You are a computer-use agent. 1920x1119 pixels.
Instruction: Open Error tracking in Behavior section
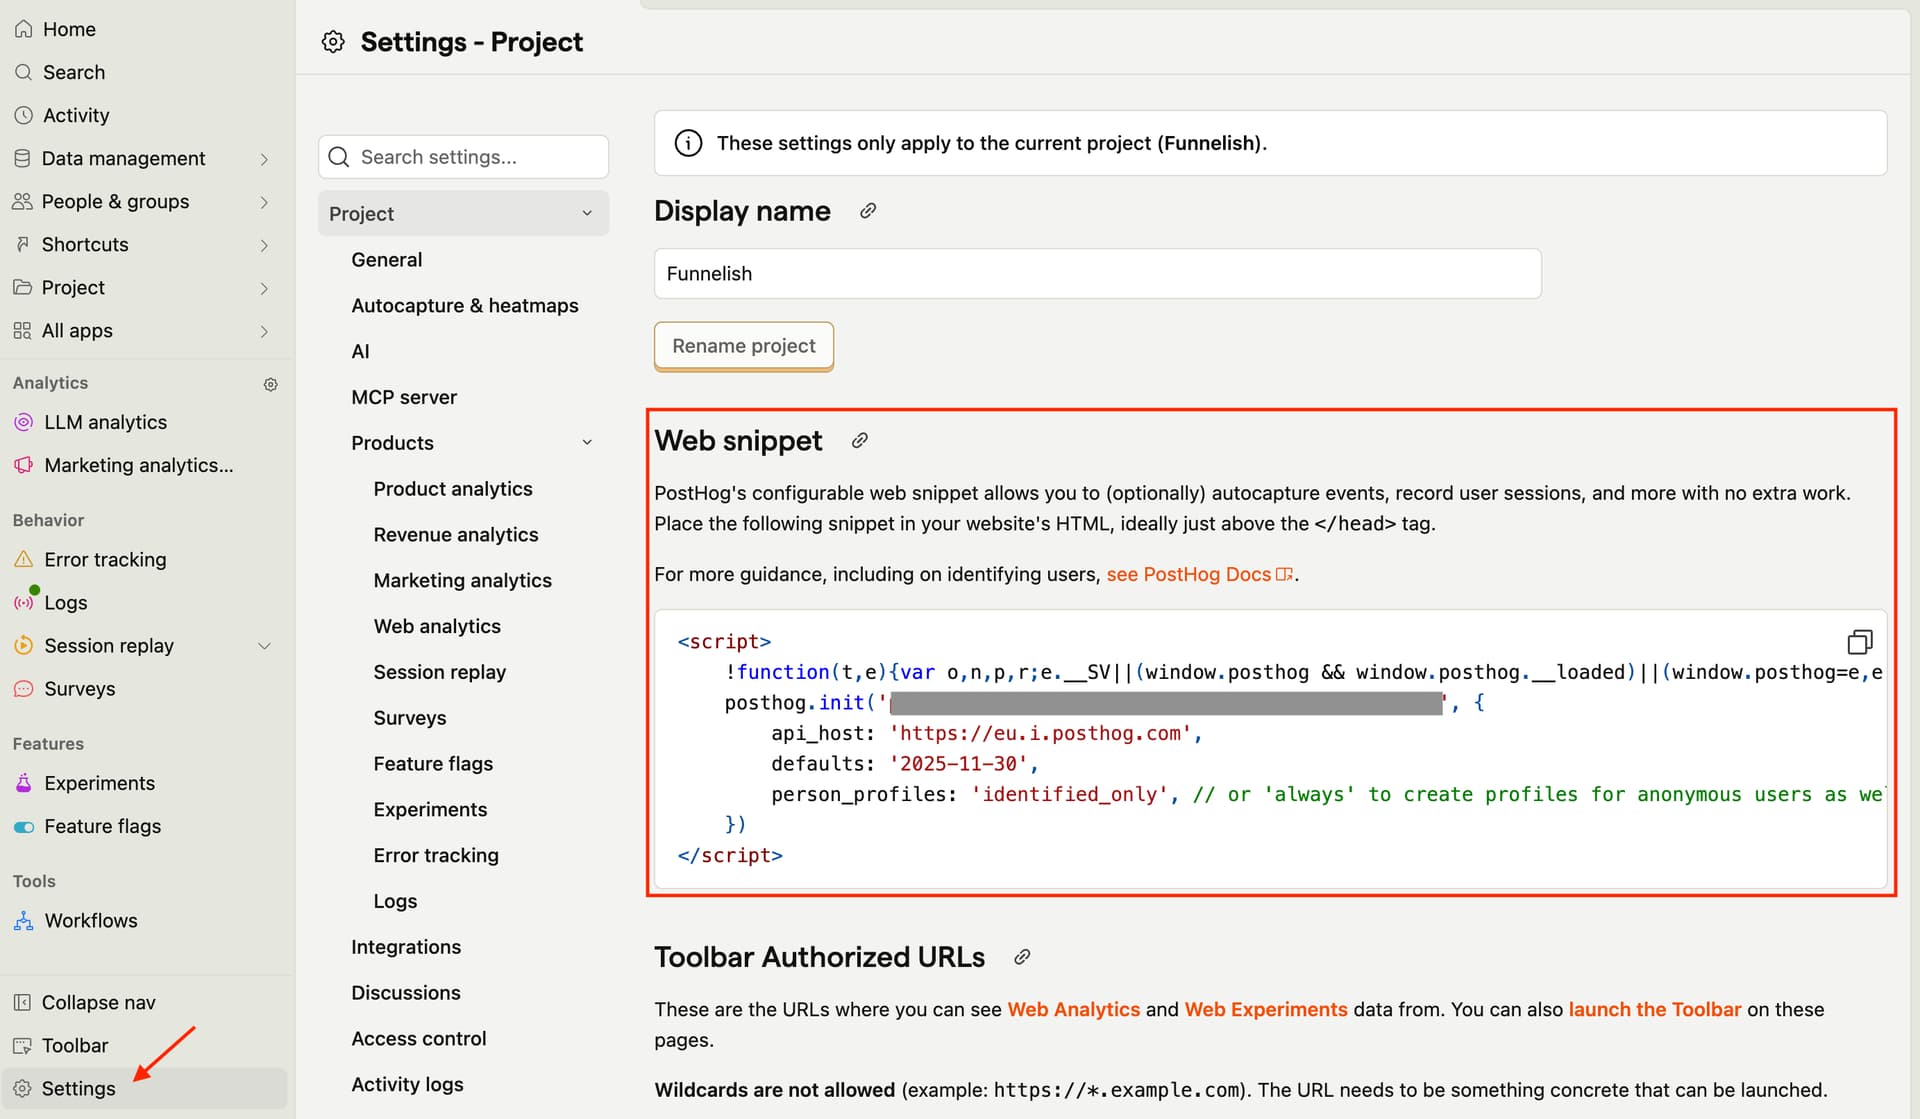(x=105, y=560)
